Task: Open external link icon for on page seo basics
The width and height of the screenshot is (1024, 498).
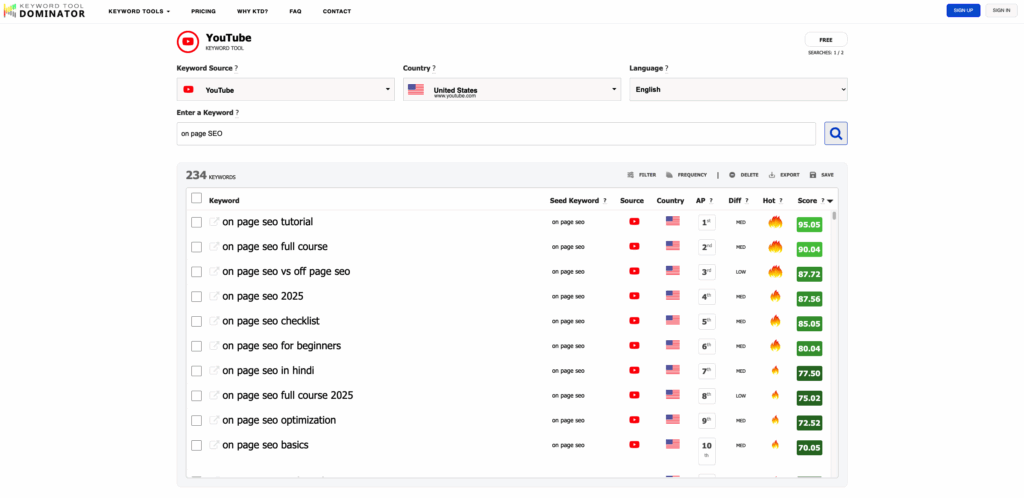Action: pyautogui.click(x=214, y=445)
